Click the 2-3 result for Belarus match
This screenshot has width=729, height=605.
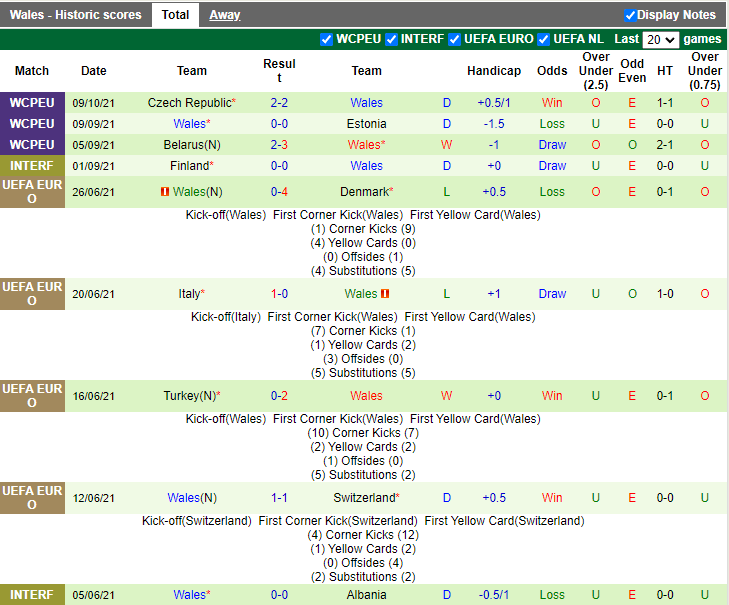(x=279, y=145)
